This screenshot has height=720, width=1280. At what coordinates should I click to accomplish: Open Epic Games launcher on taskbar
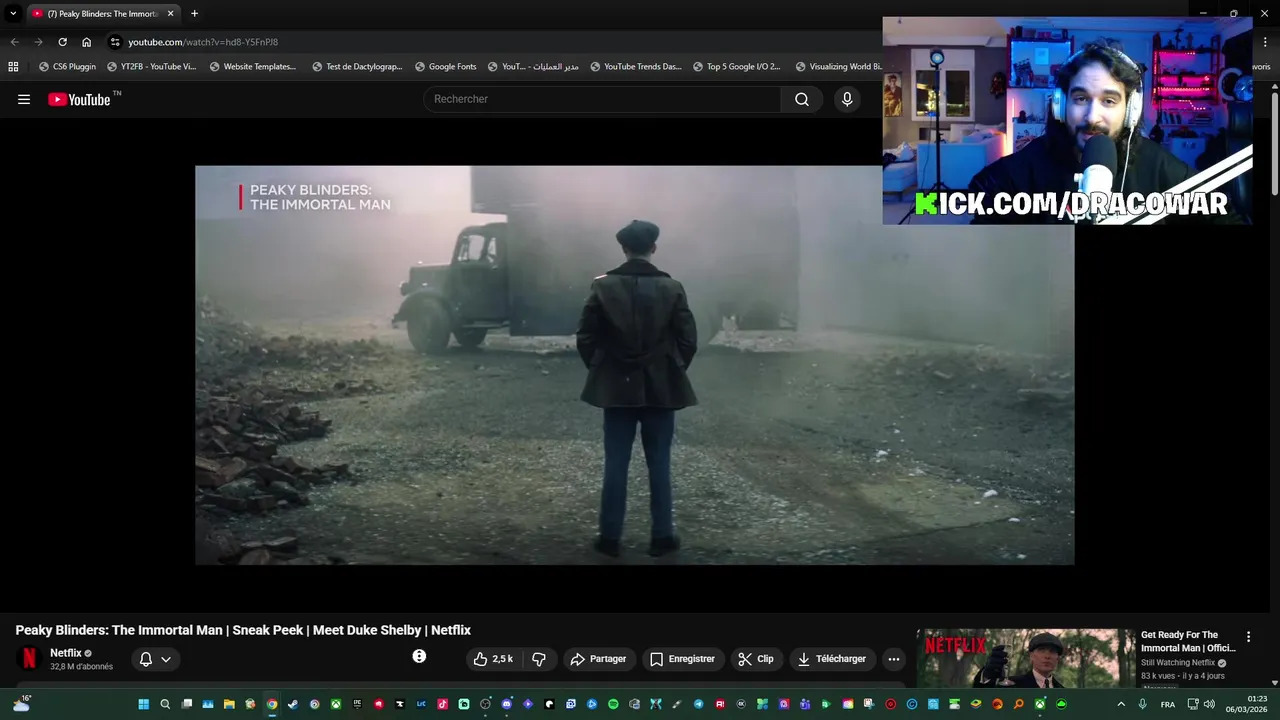357,704
